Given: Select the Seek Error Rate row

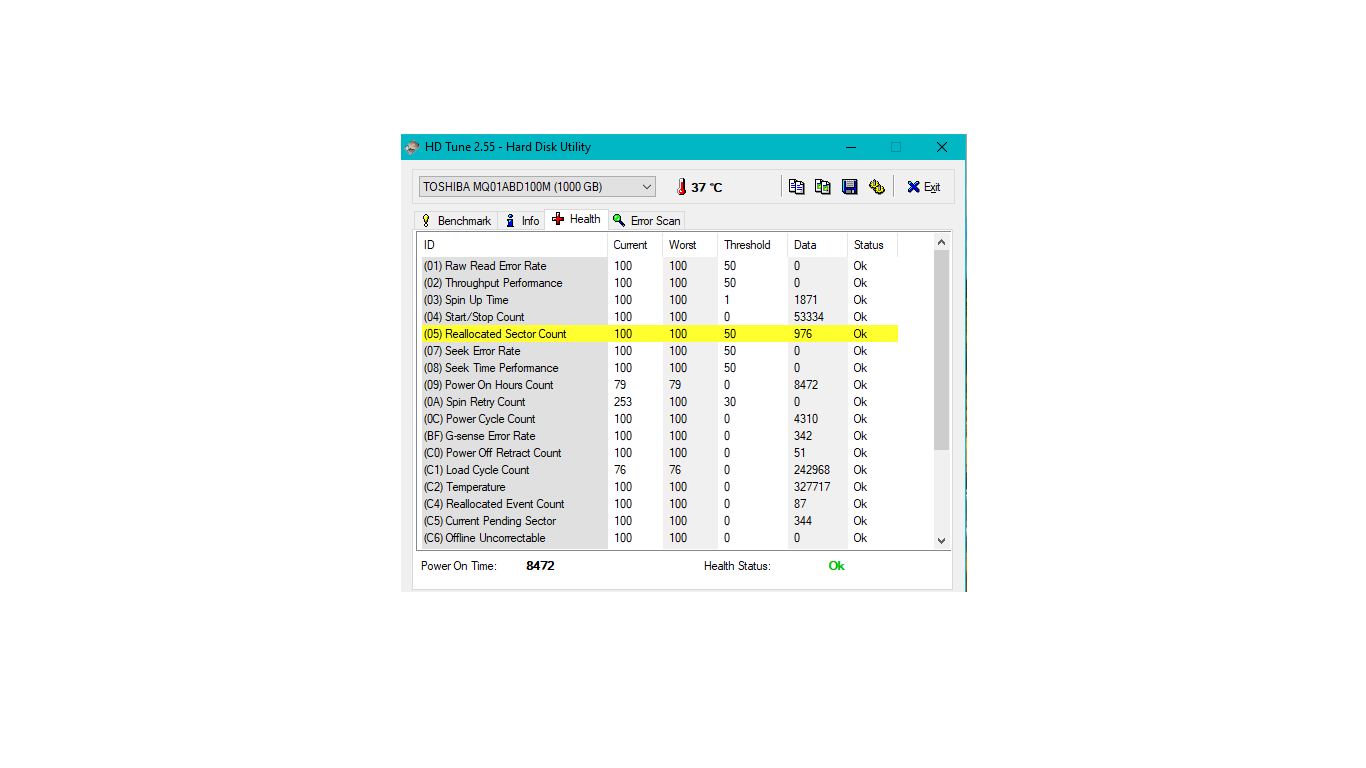Looking at the screenshot, I should 658,351.
